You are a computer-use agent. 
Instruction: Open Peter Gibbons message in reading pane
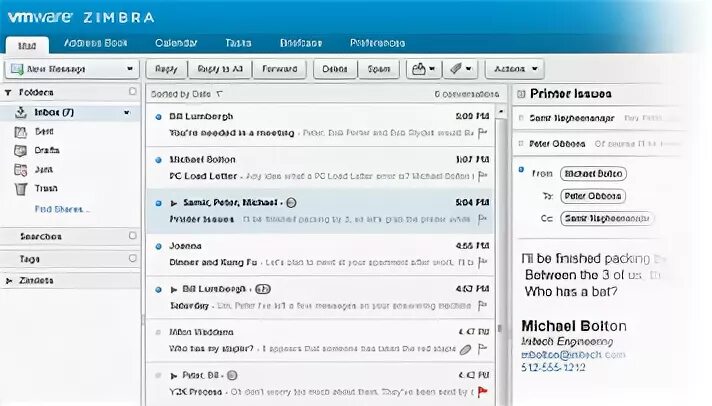[x=597, y=144]
